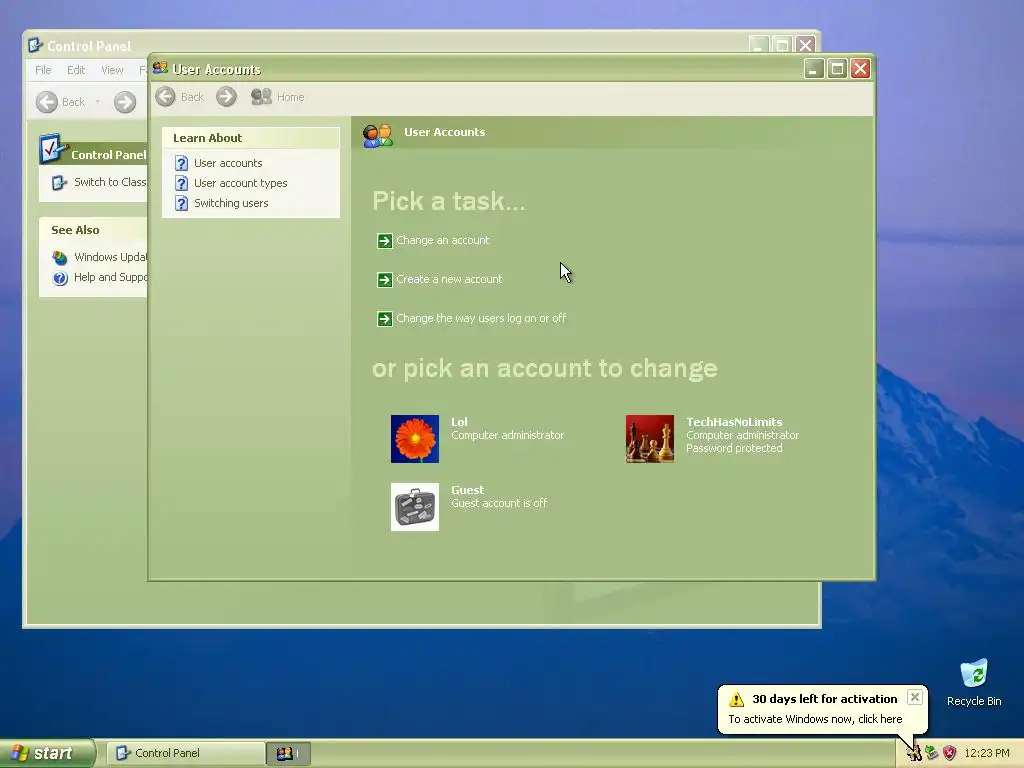Choose Change an account task
1024x768 pixels.
(442, 240)
